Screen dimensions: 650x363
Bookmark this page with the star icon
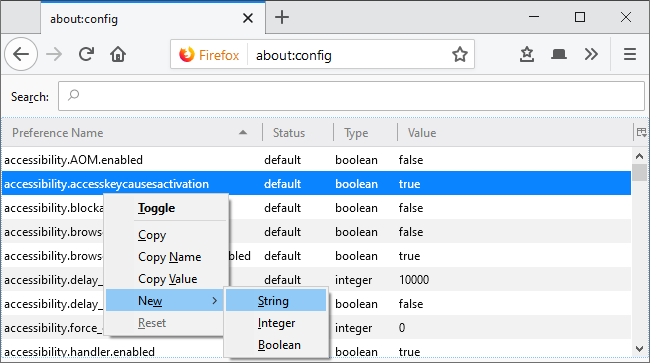click(x=459, y=55)
